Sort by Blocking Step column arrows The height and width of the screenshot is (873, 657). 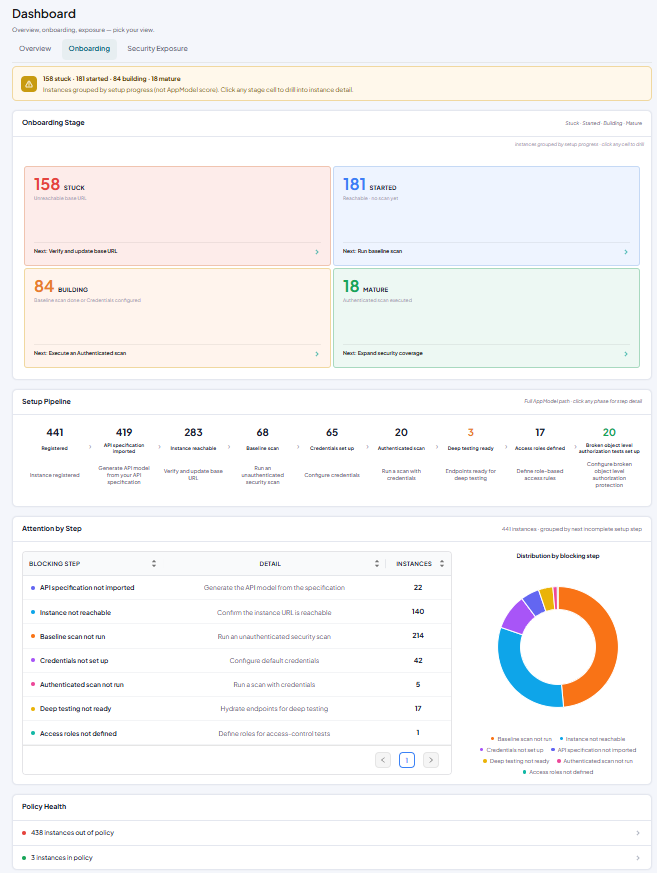[154, 563]
